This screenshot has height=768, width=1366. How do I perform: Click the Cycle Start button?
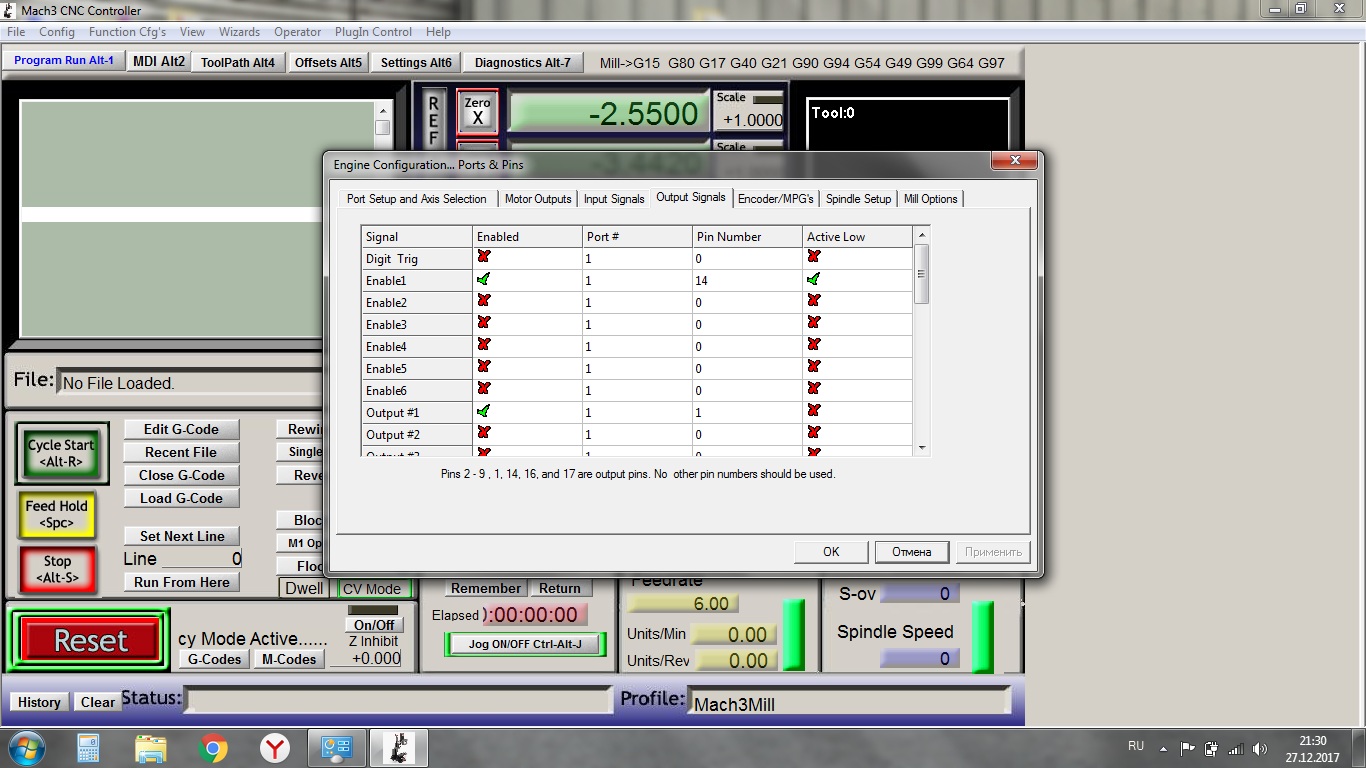[x=61, y=453]
